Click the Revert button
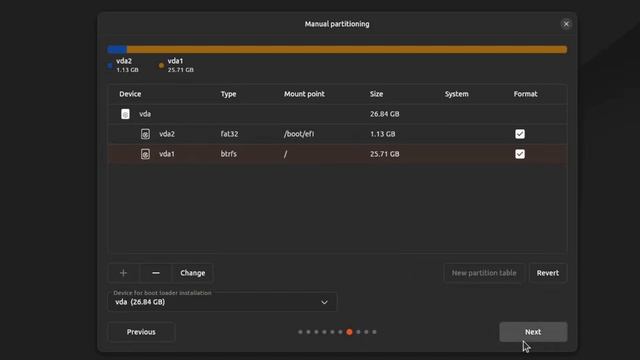 548,273
